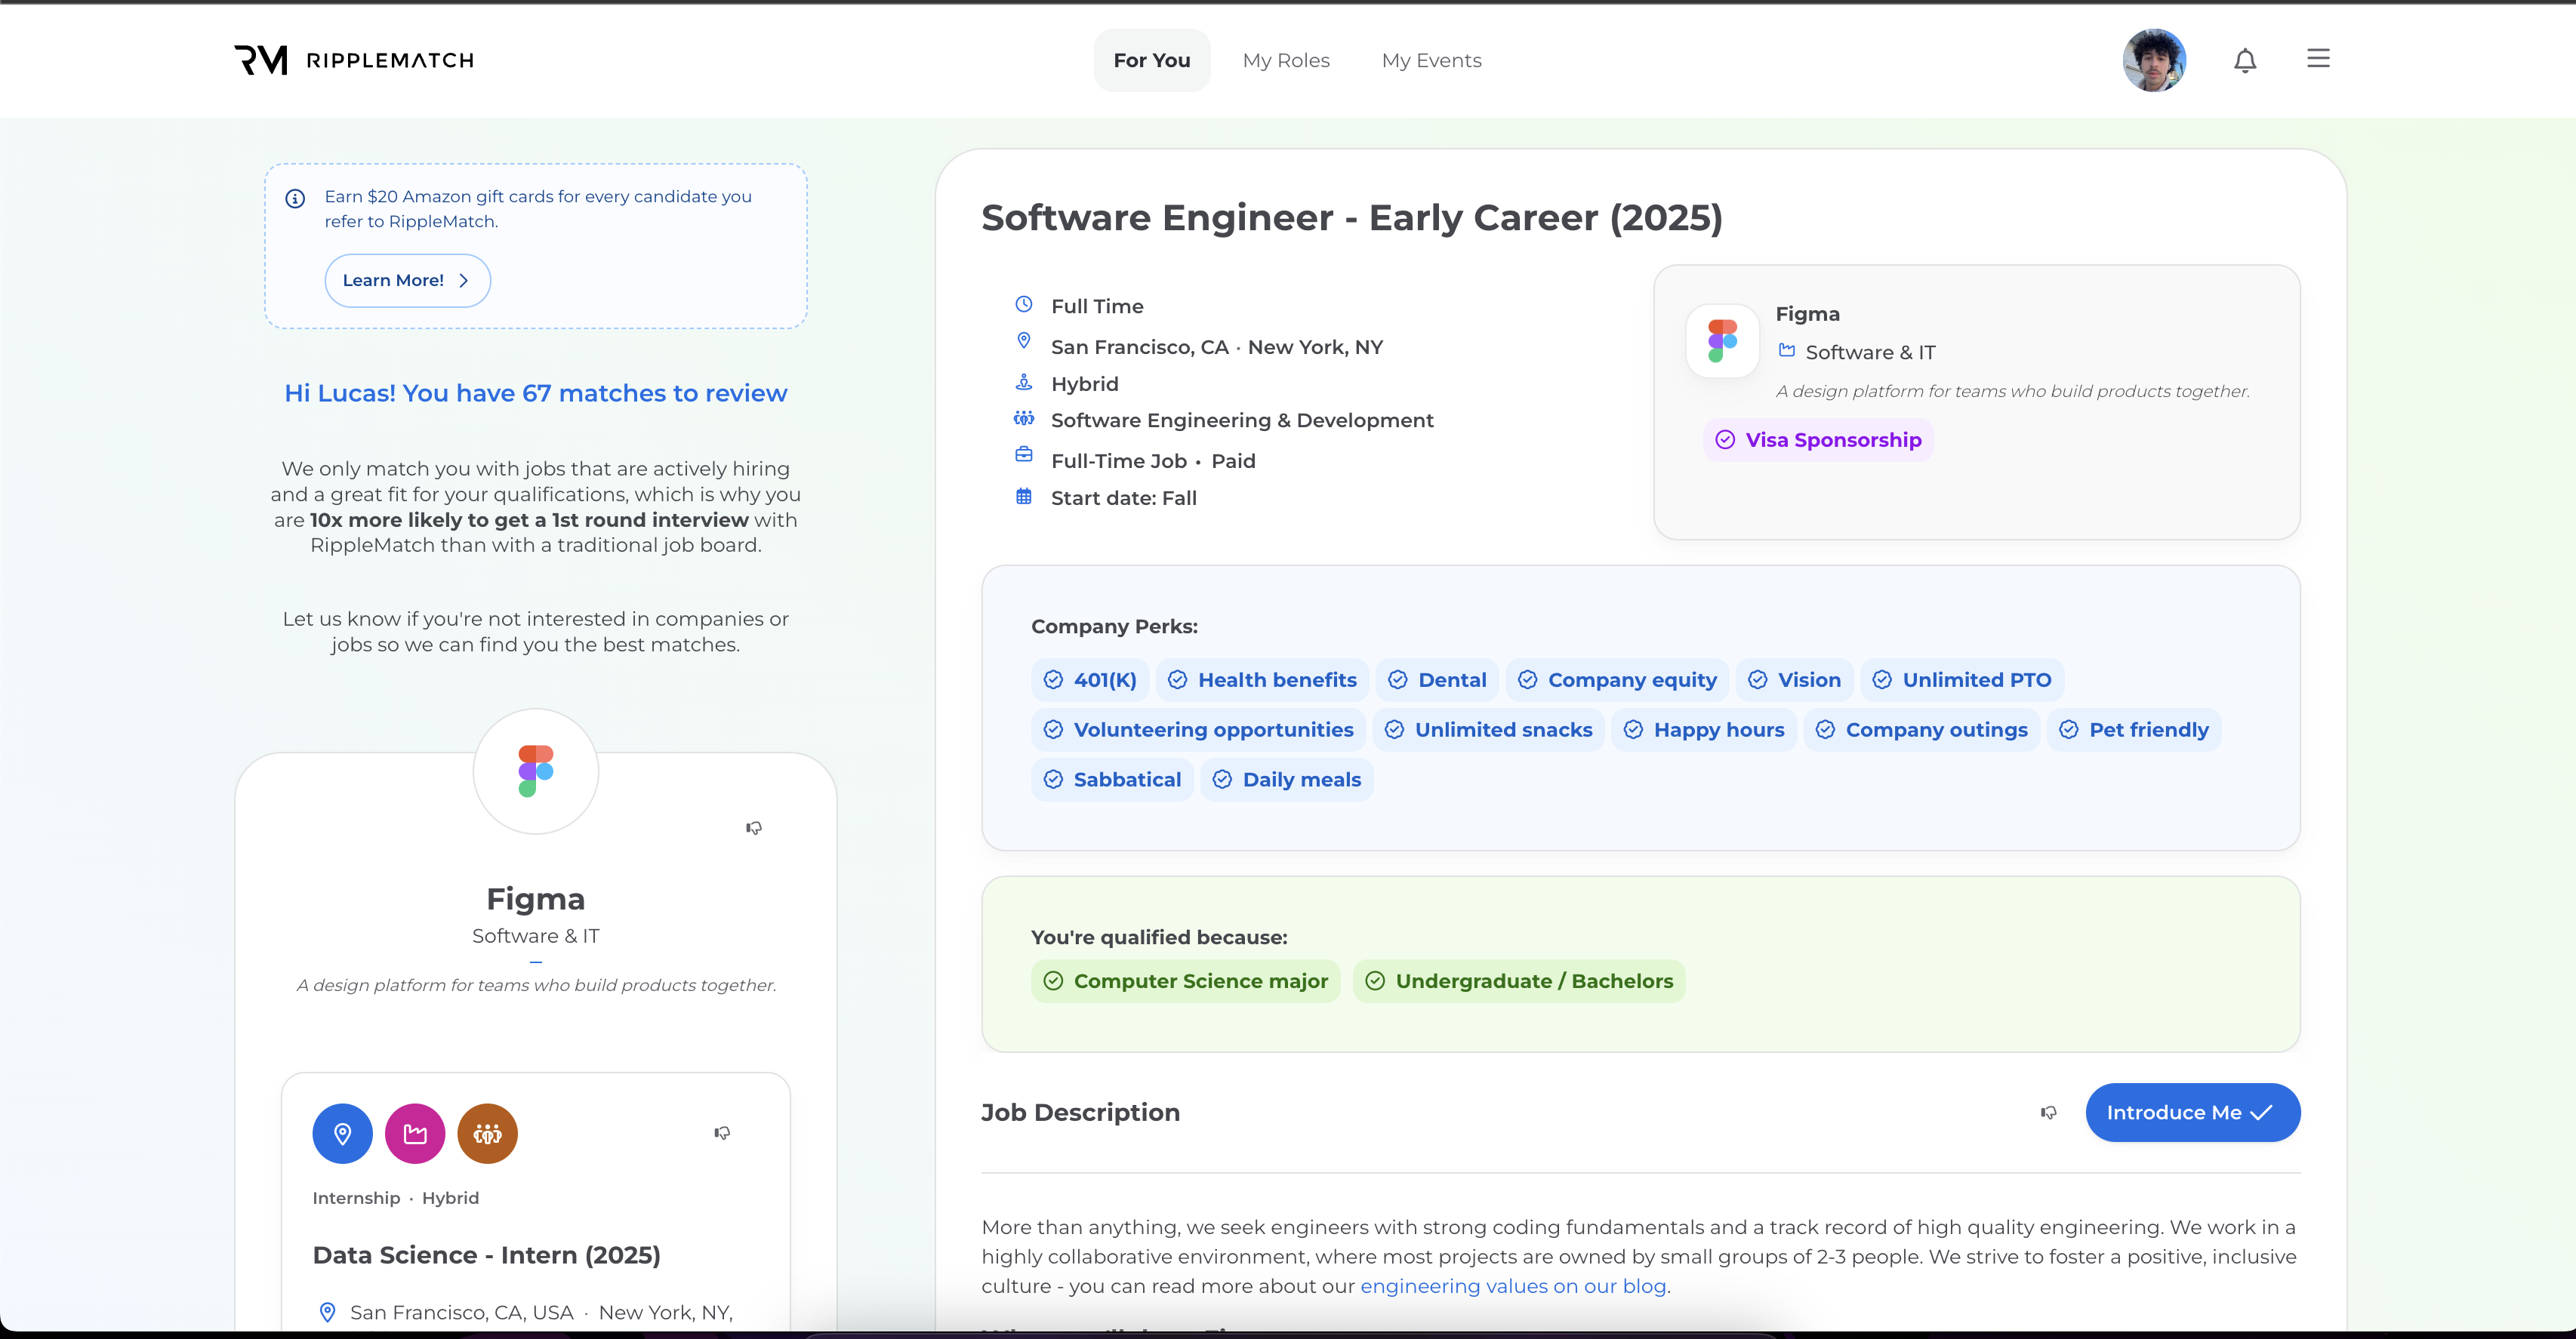Click the Learn More! button
Screen dimensions: 2576x1339
click(x=407, y=280)
